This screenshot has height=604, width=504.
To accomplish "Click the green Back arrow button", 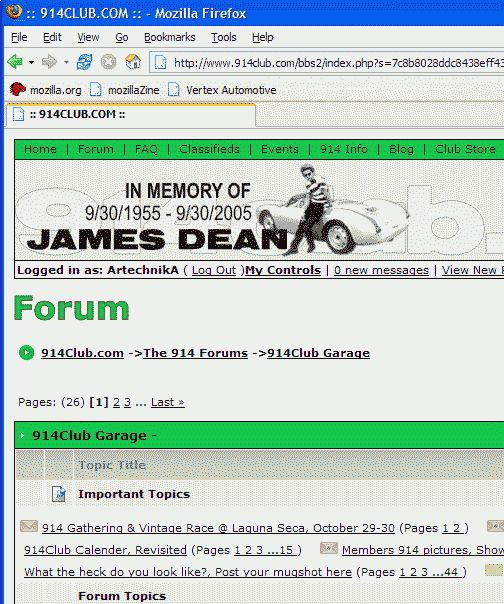I will [15, 62].
